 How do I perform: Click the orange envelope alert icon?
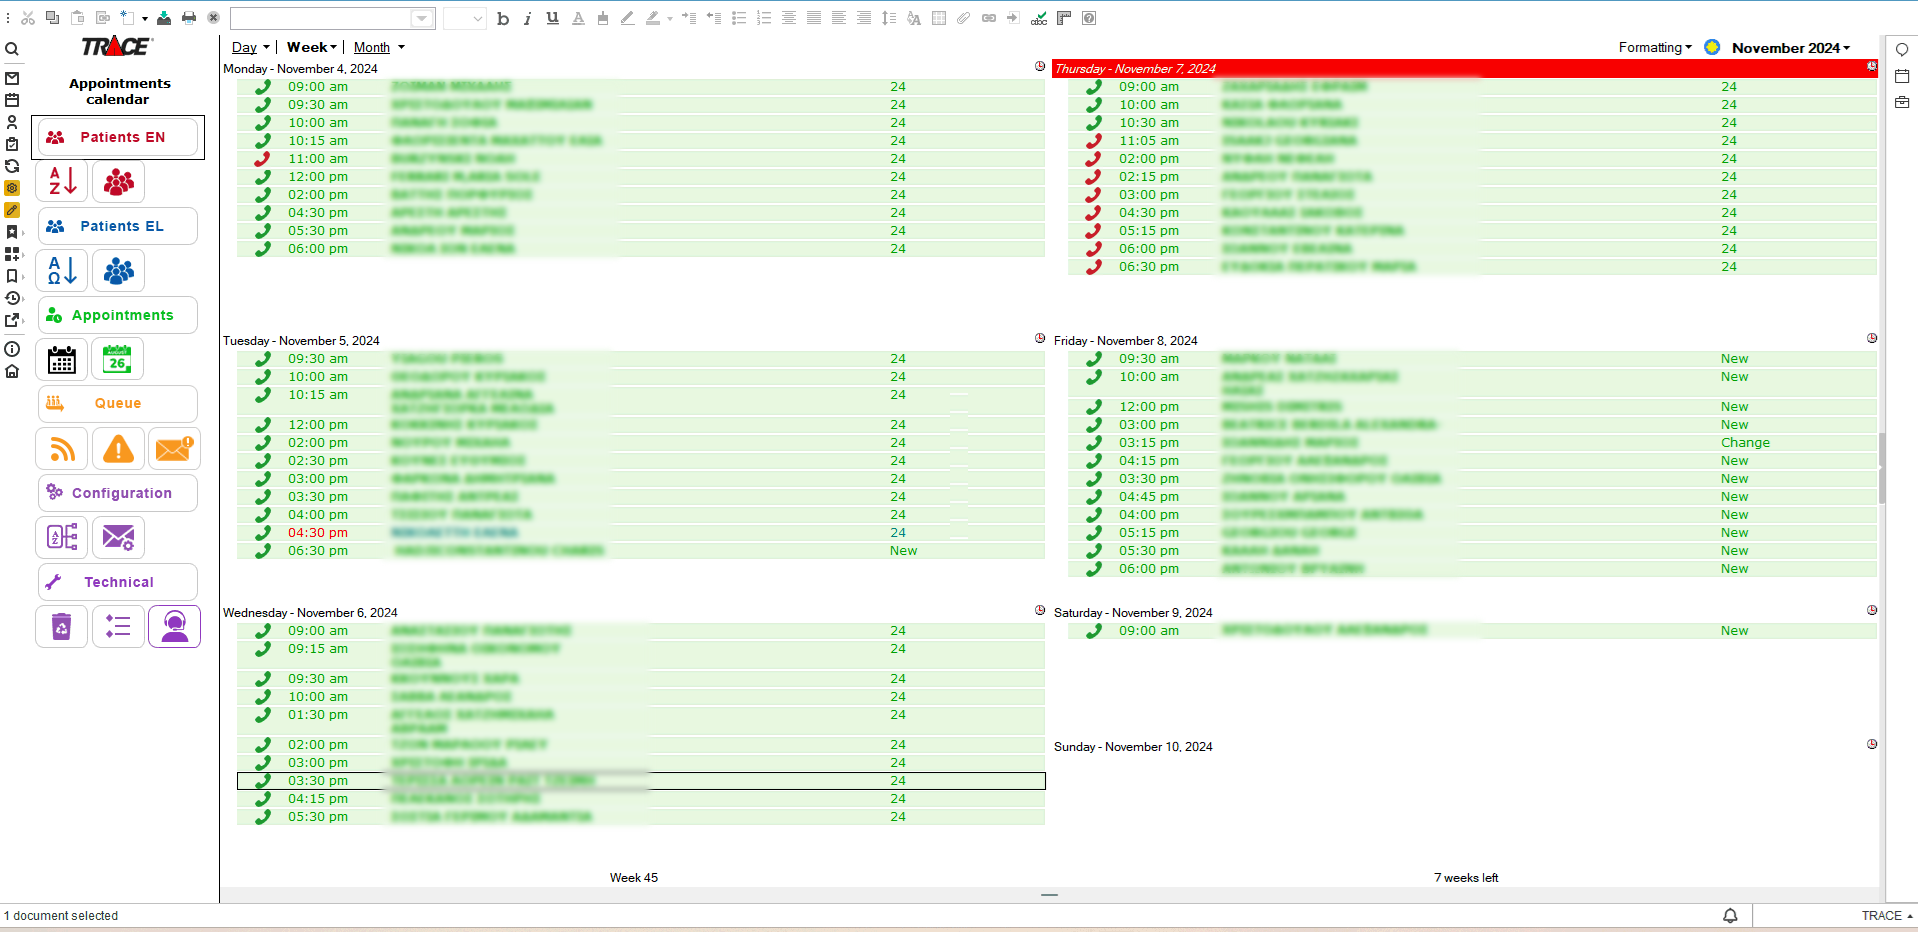174,449
